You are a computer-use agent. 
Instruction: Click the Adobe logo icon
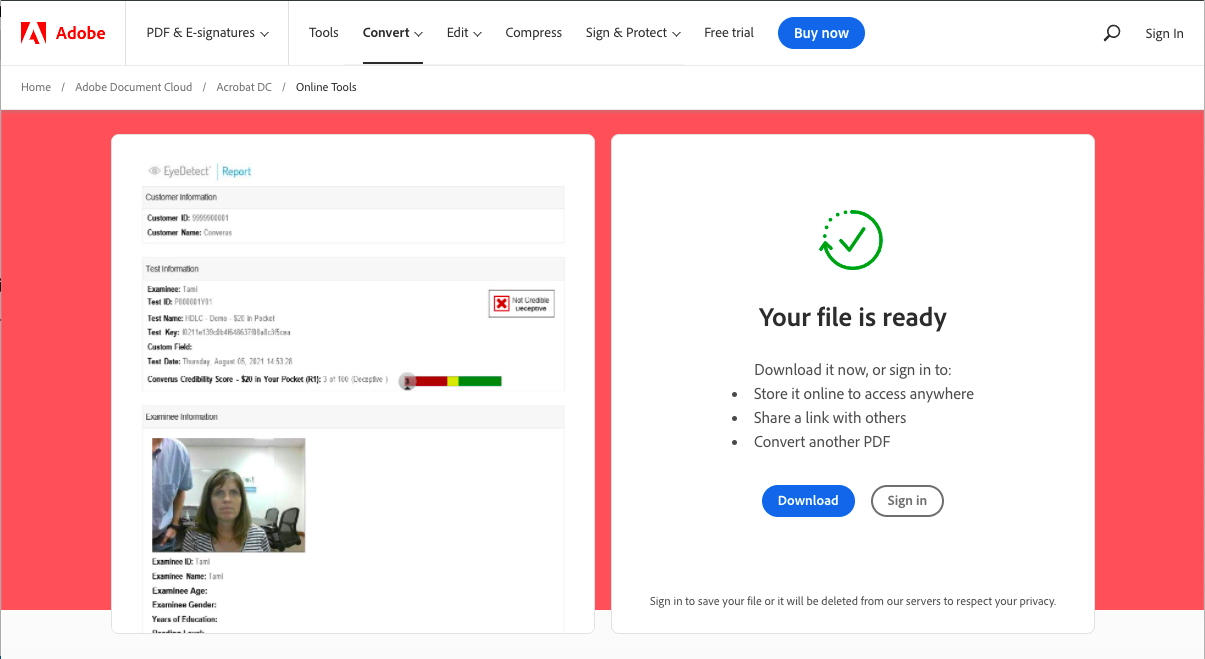(x=34, y=33)
